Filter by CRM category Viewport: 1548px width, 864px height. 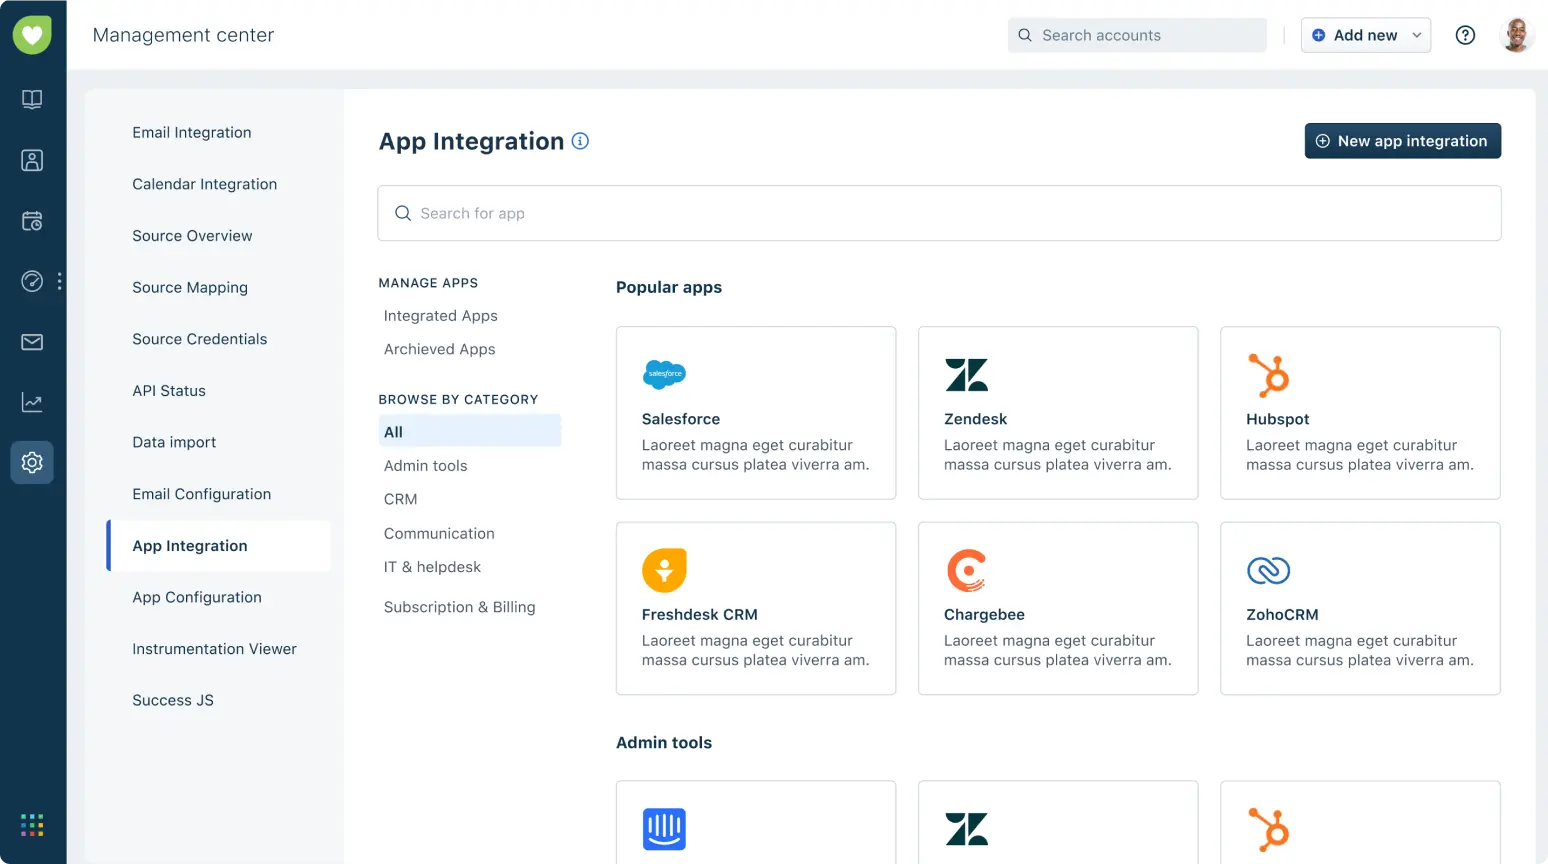tap(401, 499)
